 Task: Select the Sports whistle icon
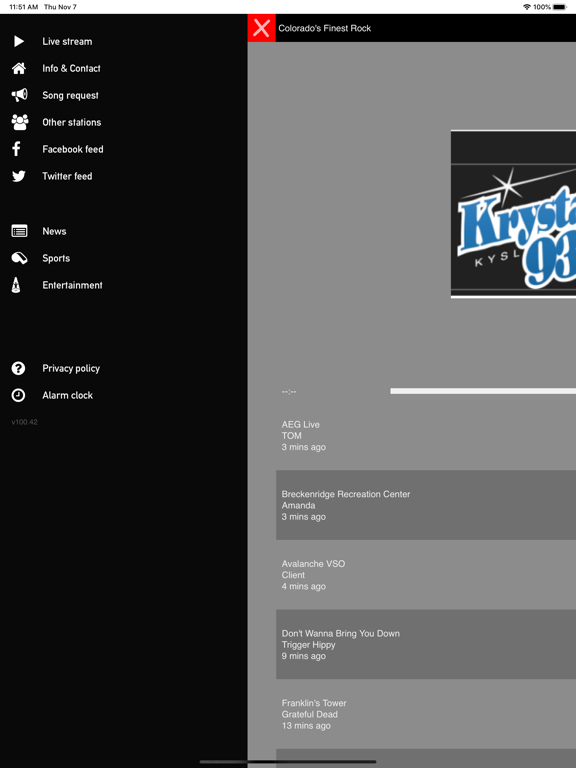click(19, 258)
